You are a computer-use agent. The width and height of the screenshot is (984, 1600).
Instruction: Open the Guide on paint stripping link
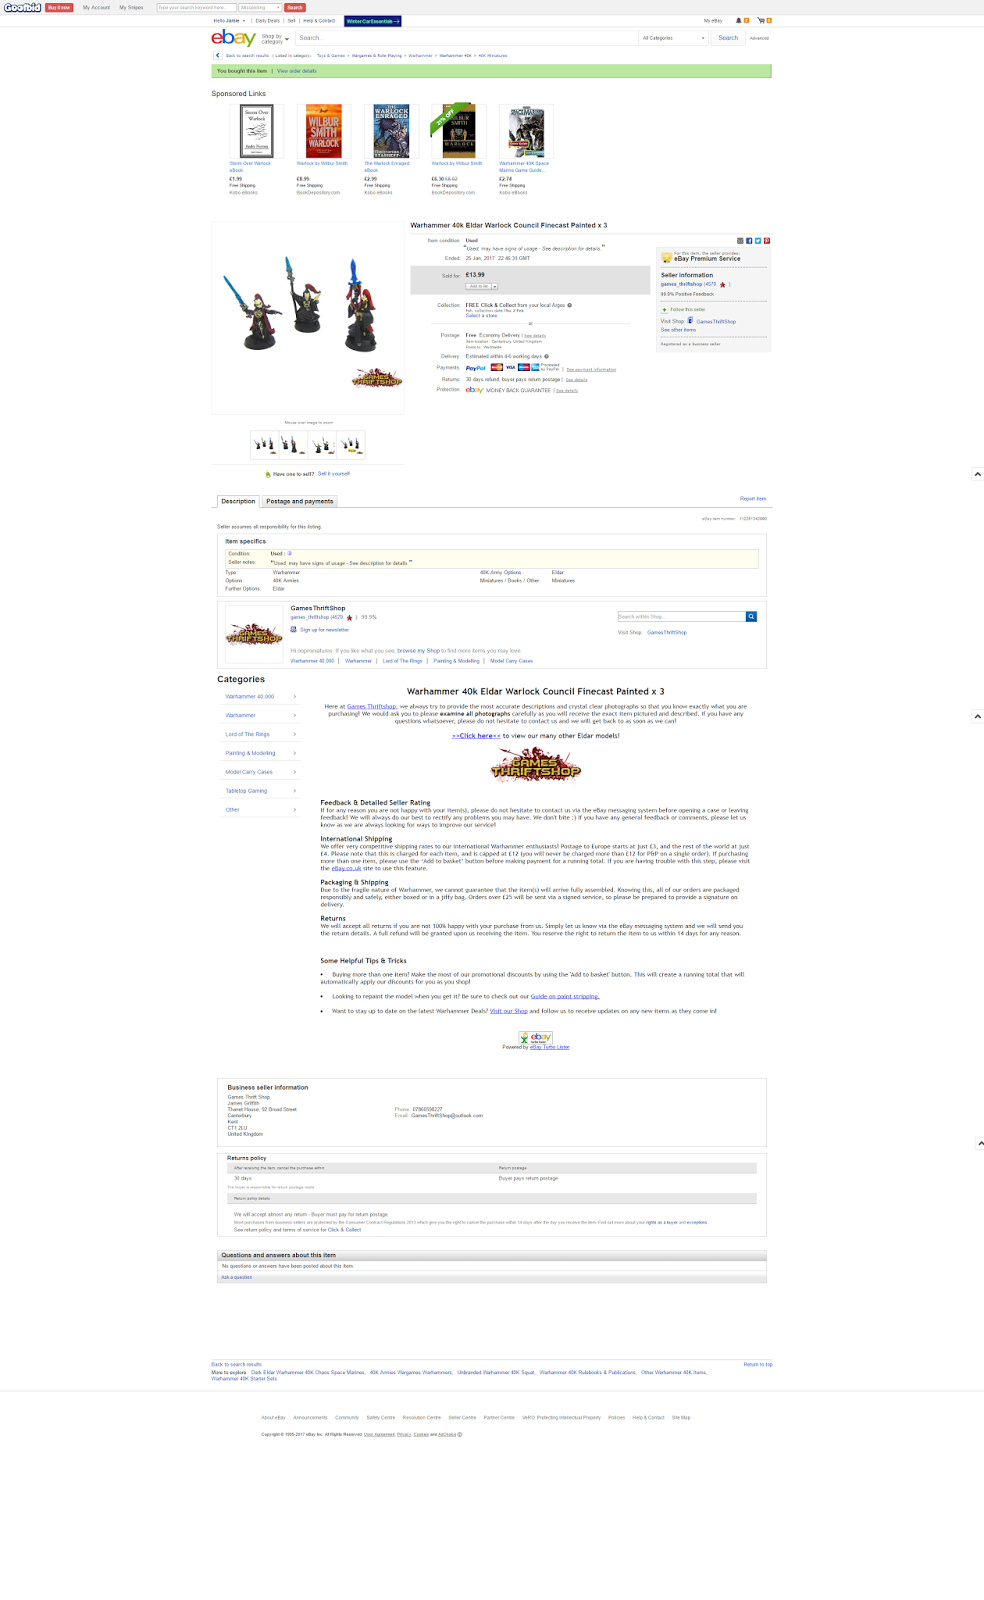pos(565,996)
